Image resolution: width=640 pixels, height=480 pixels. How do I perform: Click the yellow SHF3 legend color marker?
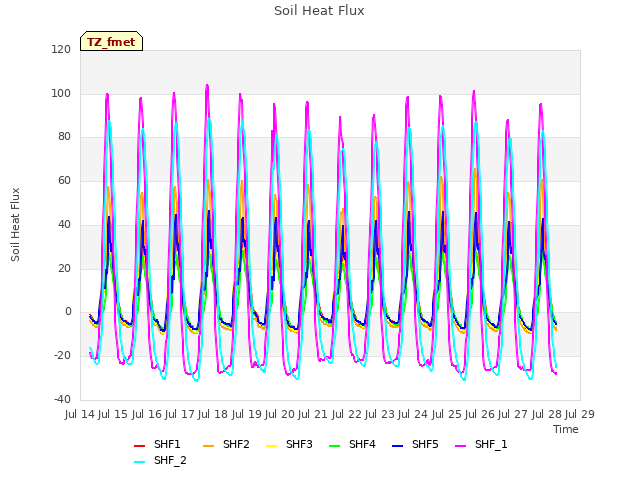coord(271,446)
